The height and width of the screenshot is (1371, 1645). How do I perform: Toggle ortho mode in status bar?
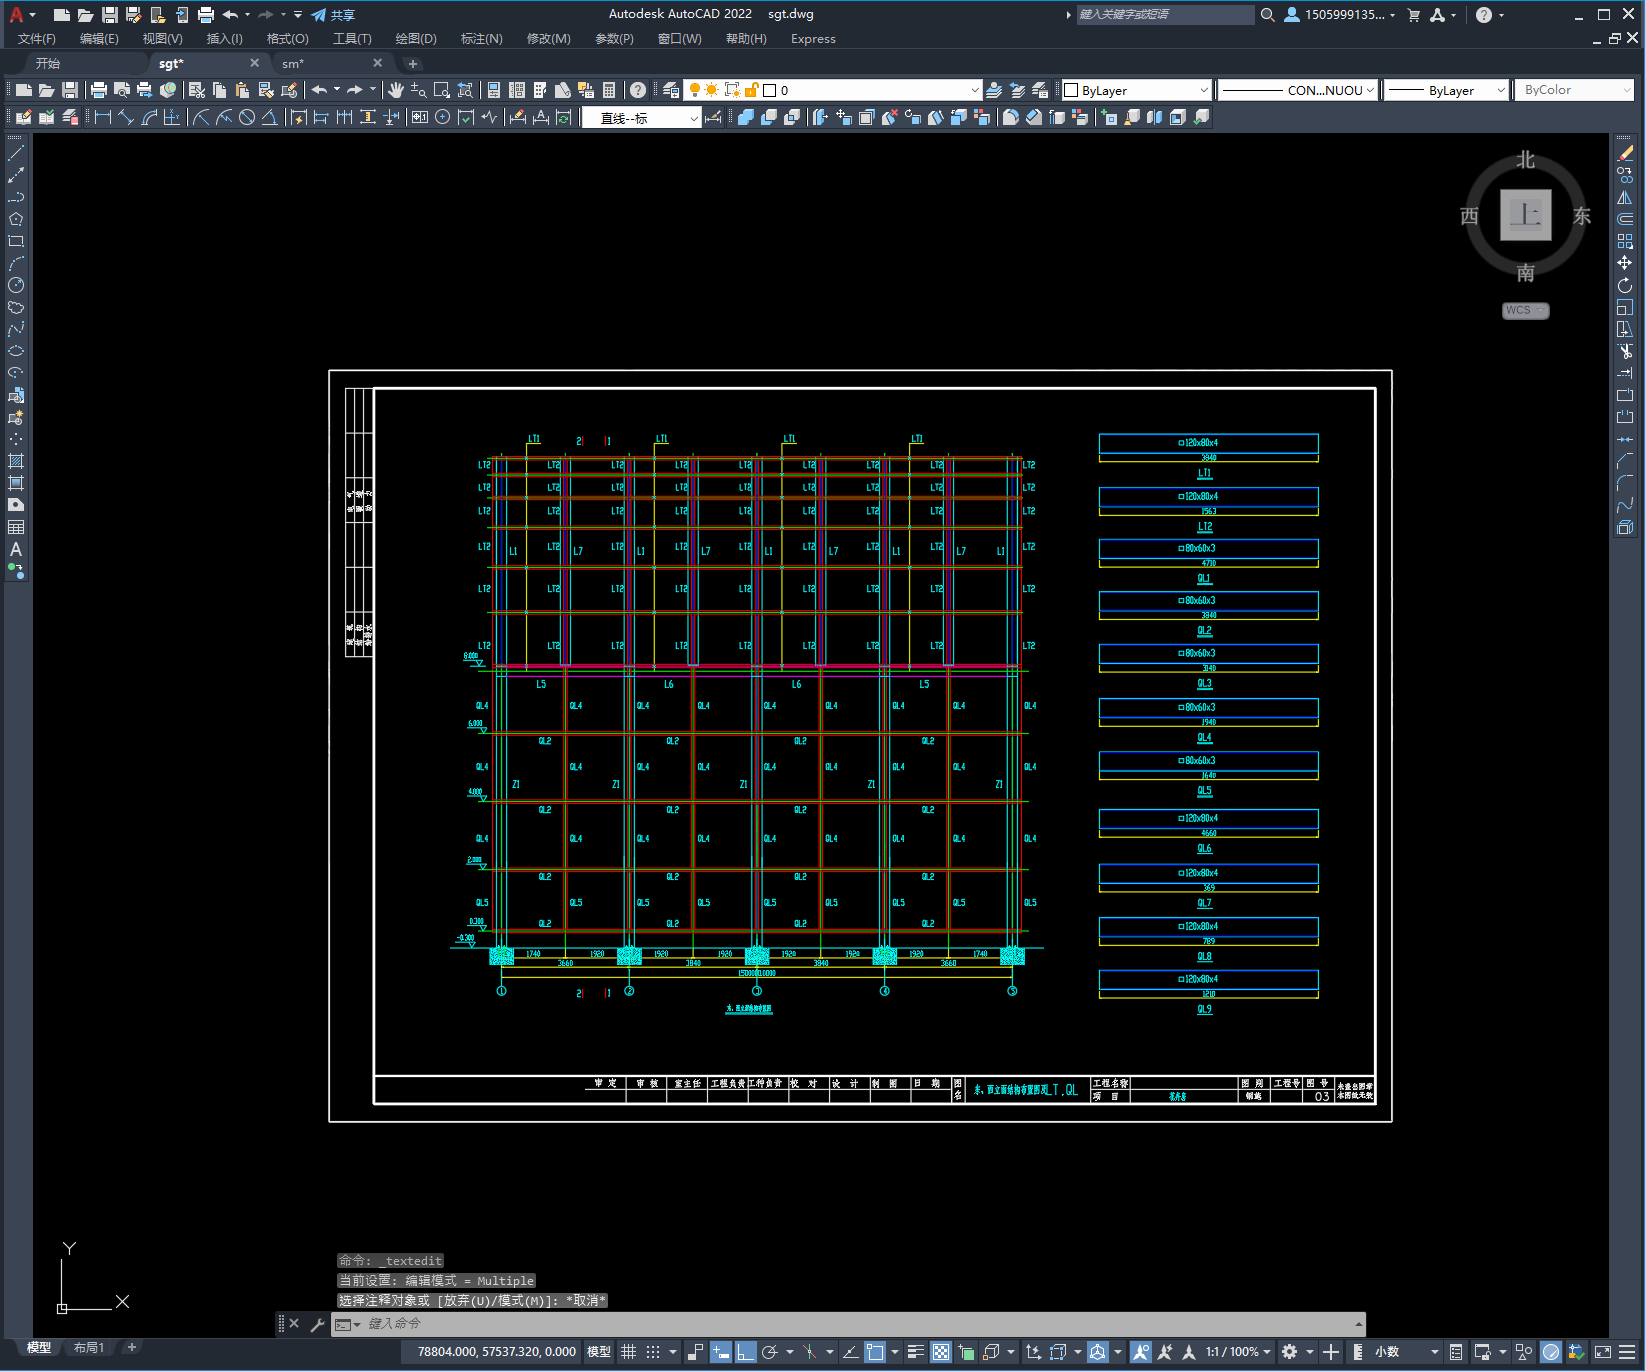click(746, 1352)
